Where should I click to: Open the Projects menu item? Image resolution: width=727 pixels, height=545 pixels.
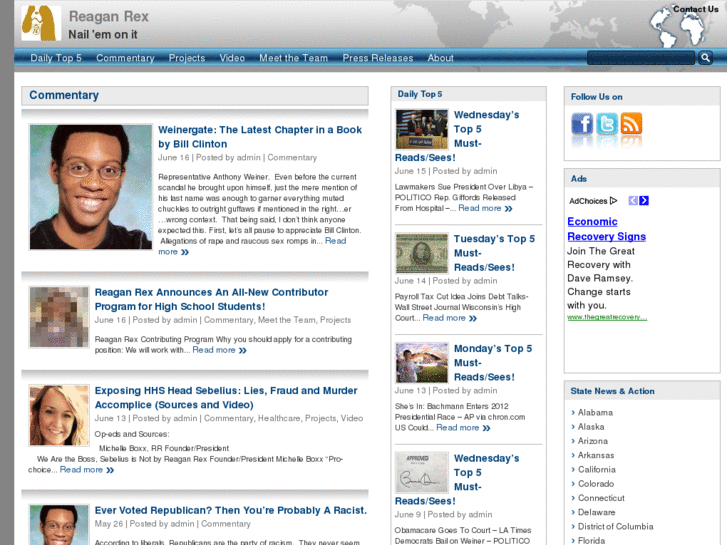tap(187, 58)
